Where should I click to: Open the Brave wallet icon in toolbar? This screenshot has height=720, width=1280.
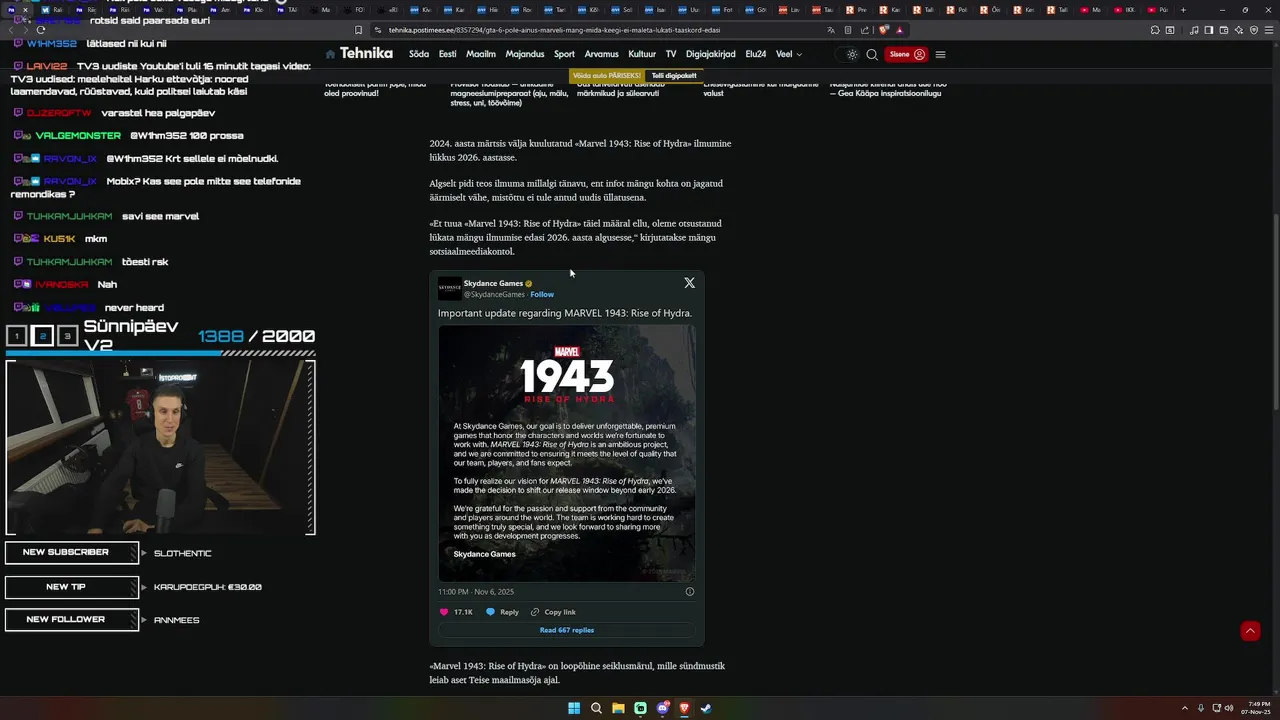tap(1223, 30)
